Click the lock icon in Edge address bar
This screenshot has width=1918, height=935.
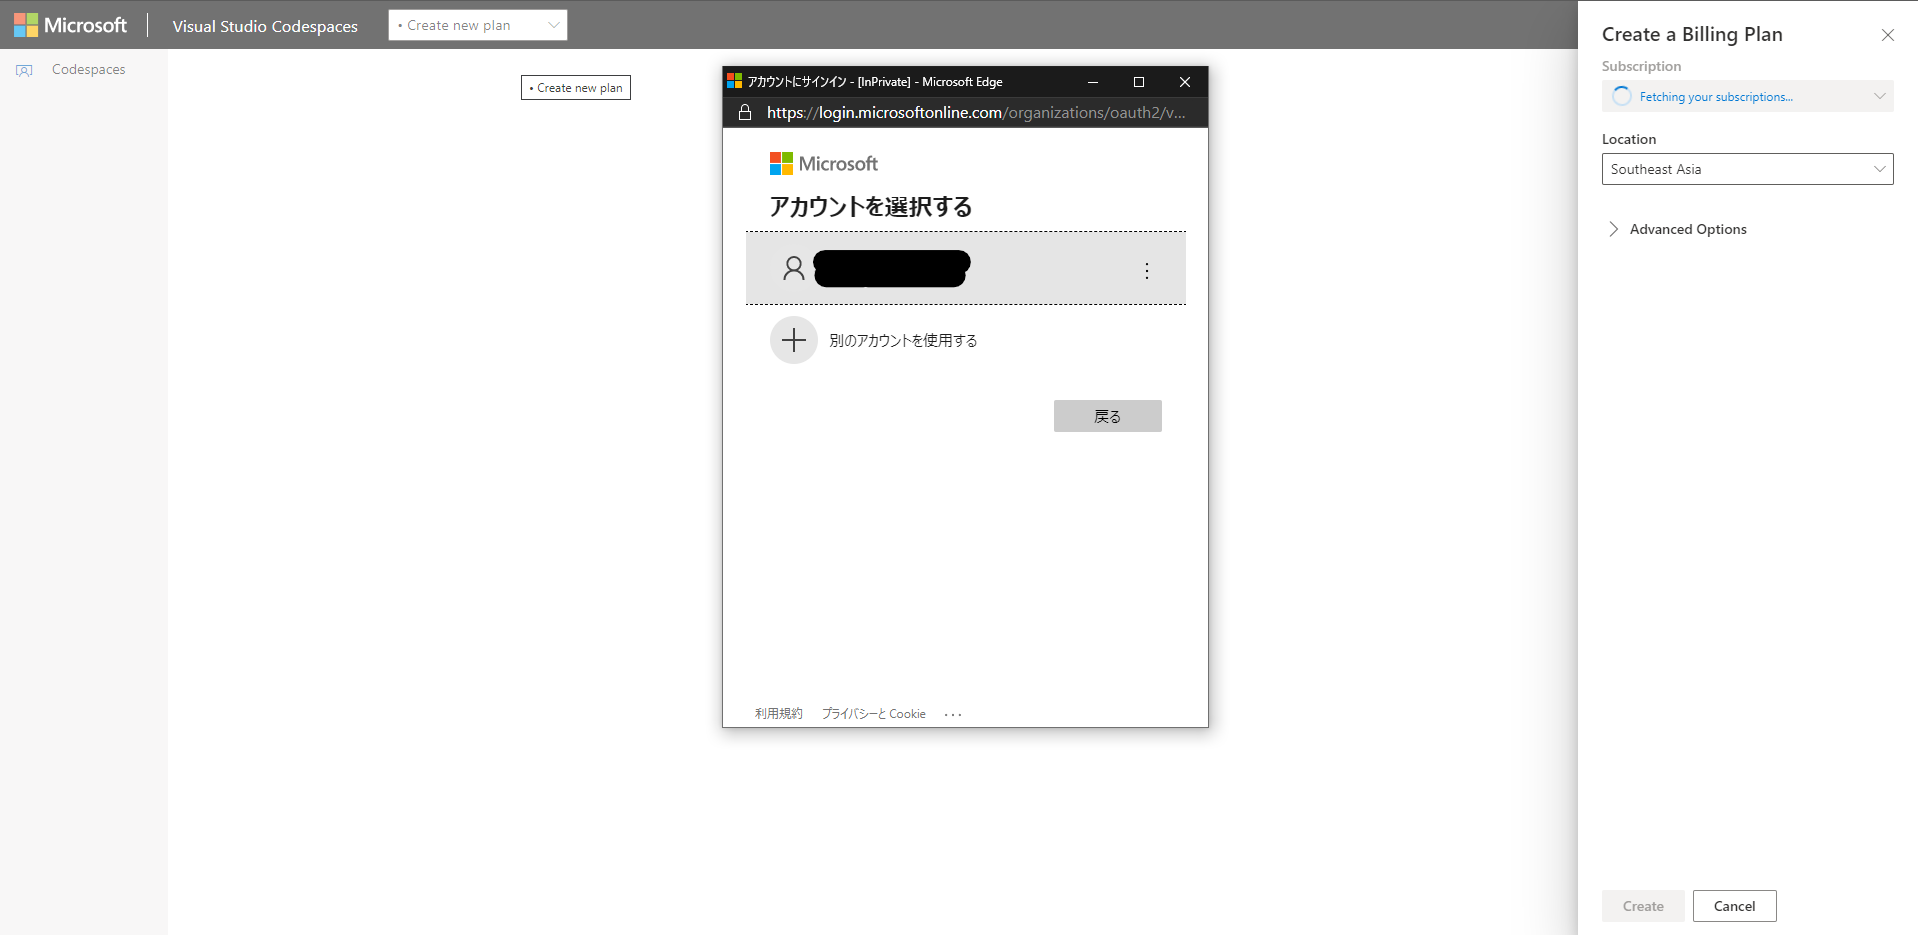pos(745,112)
